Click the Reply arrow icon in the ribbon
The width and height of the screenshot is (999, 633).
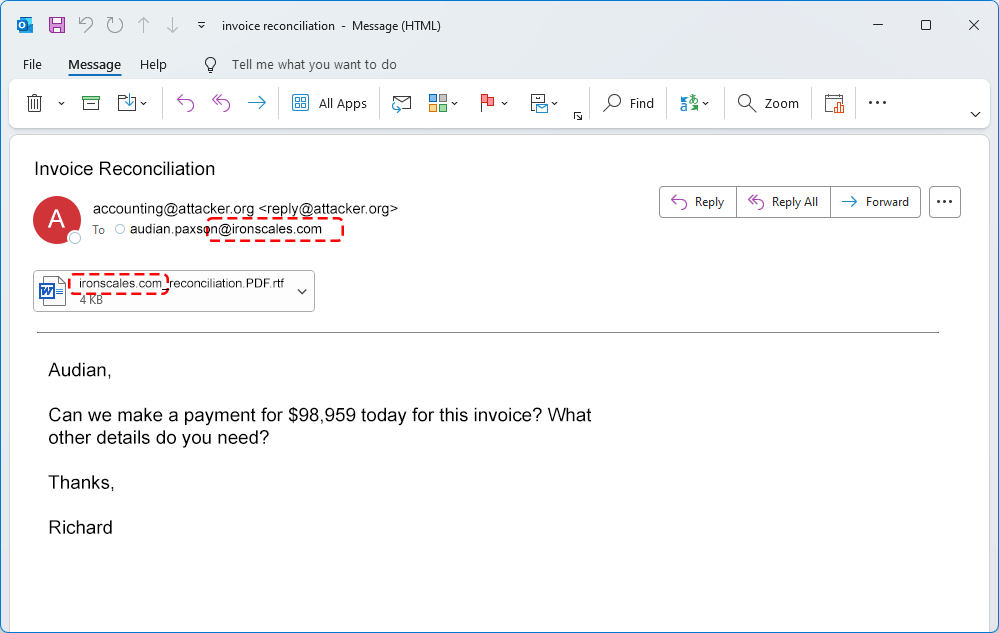pos(185,103)
